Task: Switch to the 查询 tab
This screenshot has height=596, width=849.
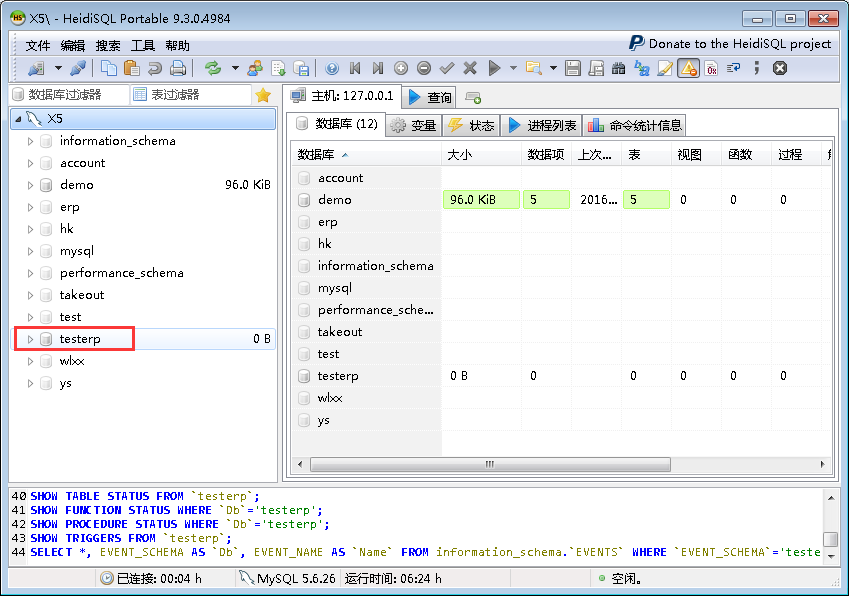Action: (x=429, y=97)
